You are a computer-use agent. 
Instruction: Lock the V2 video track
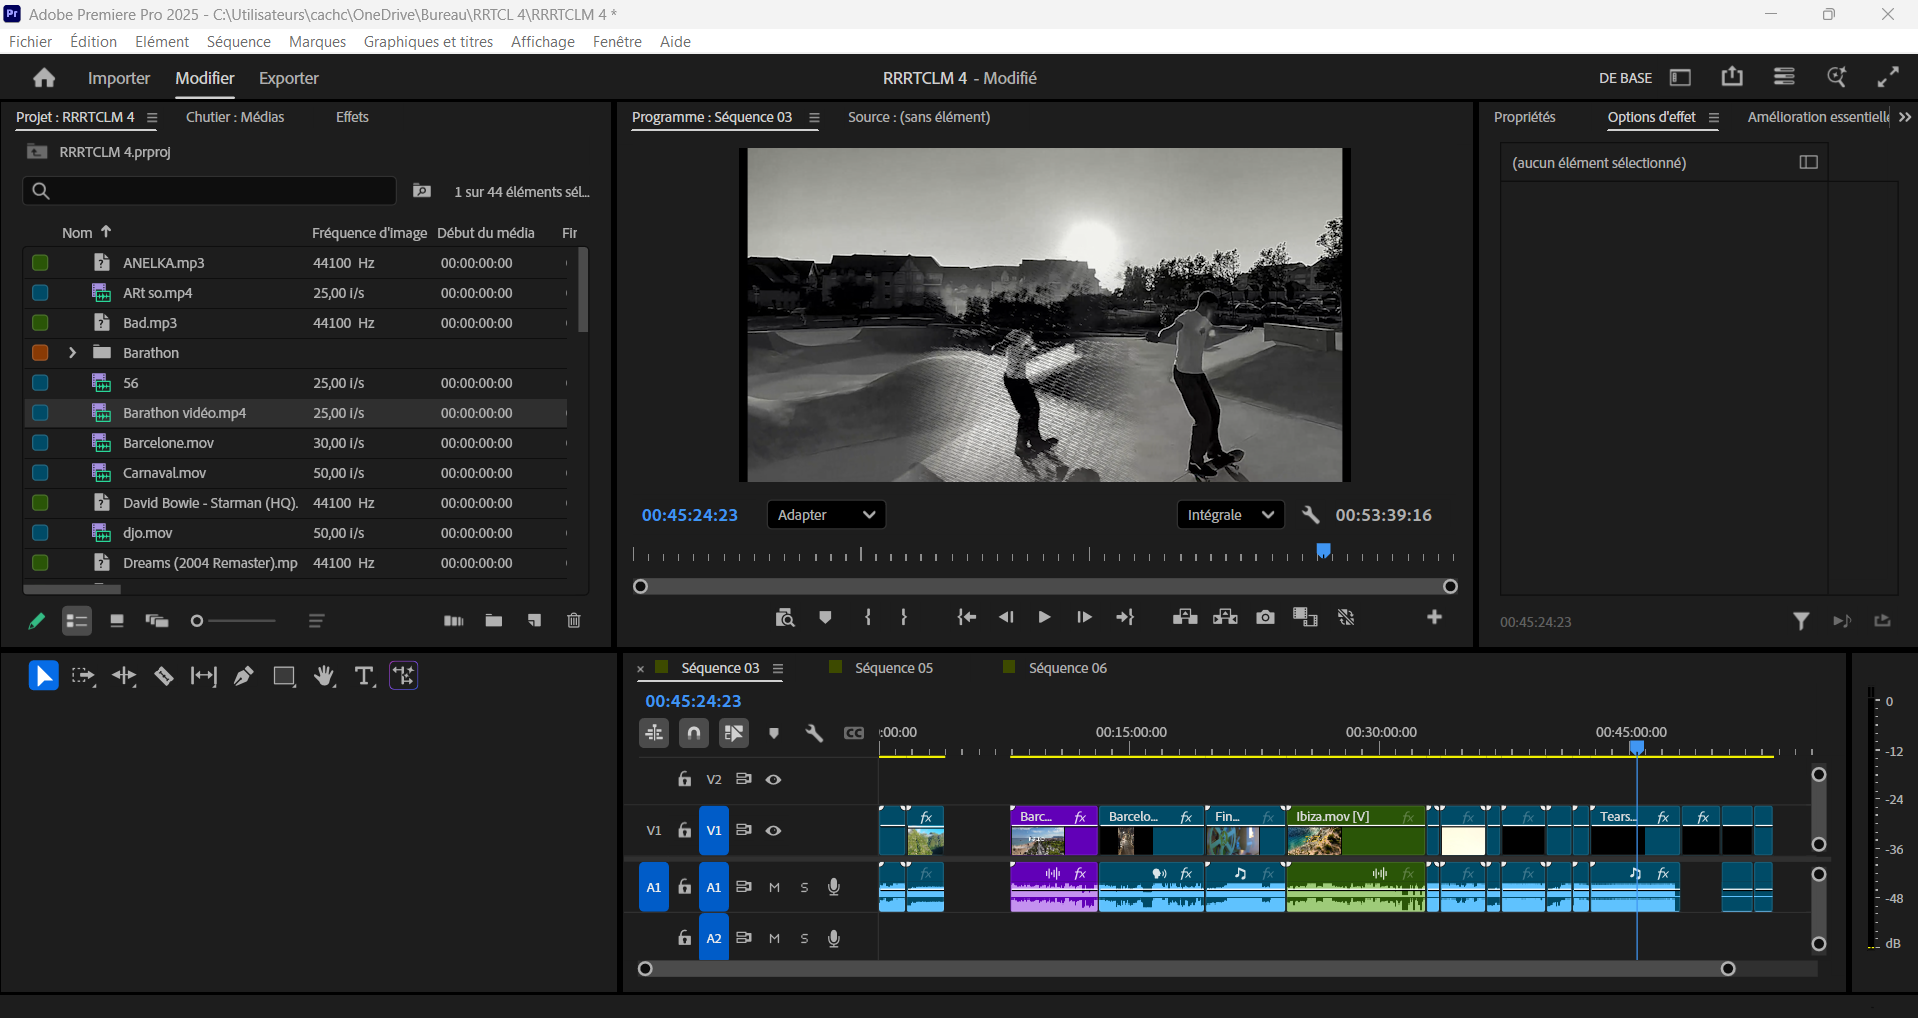click(x=684, y=779)
